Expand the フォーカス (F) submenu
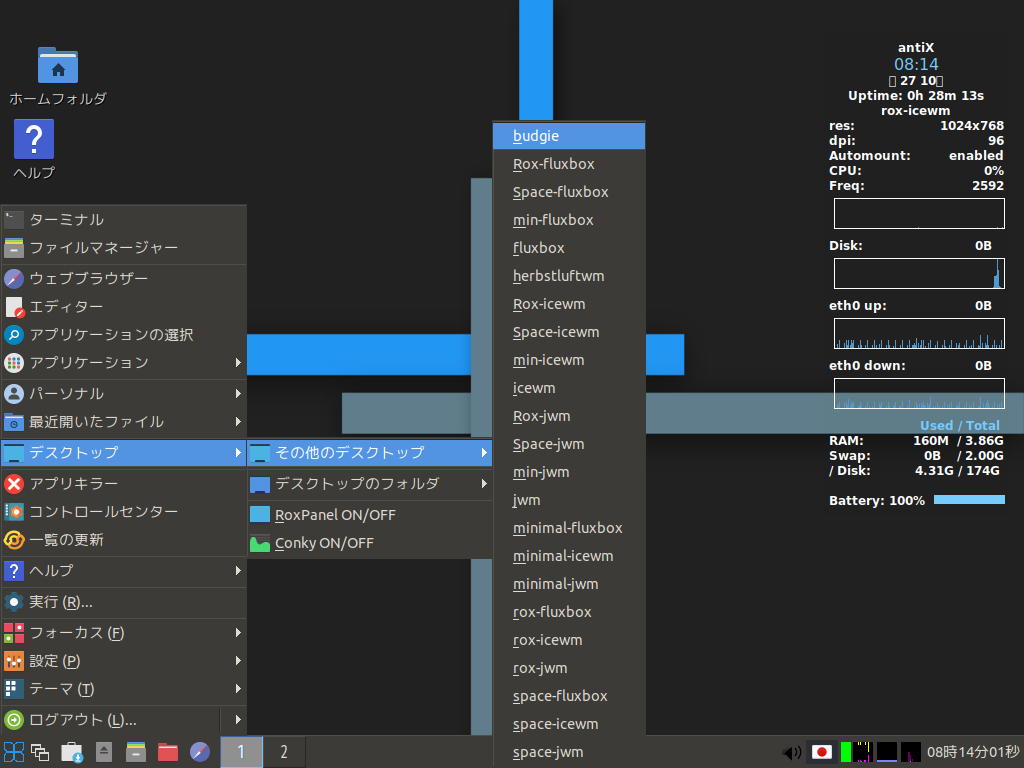Screen dimensions: 1024x768 [124, 632]
